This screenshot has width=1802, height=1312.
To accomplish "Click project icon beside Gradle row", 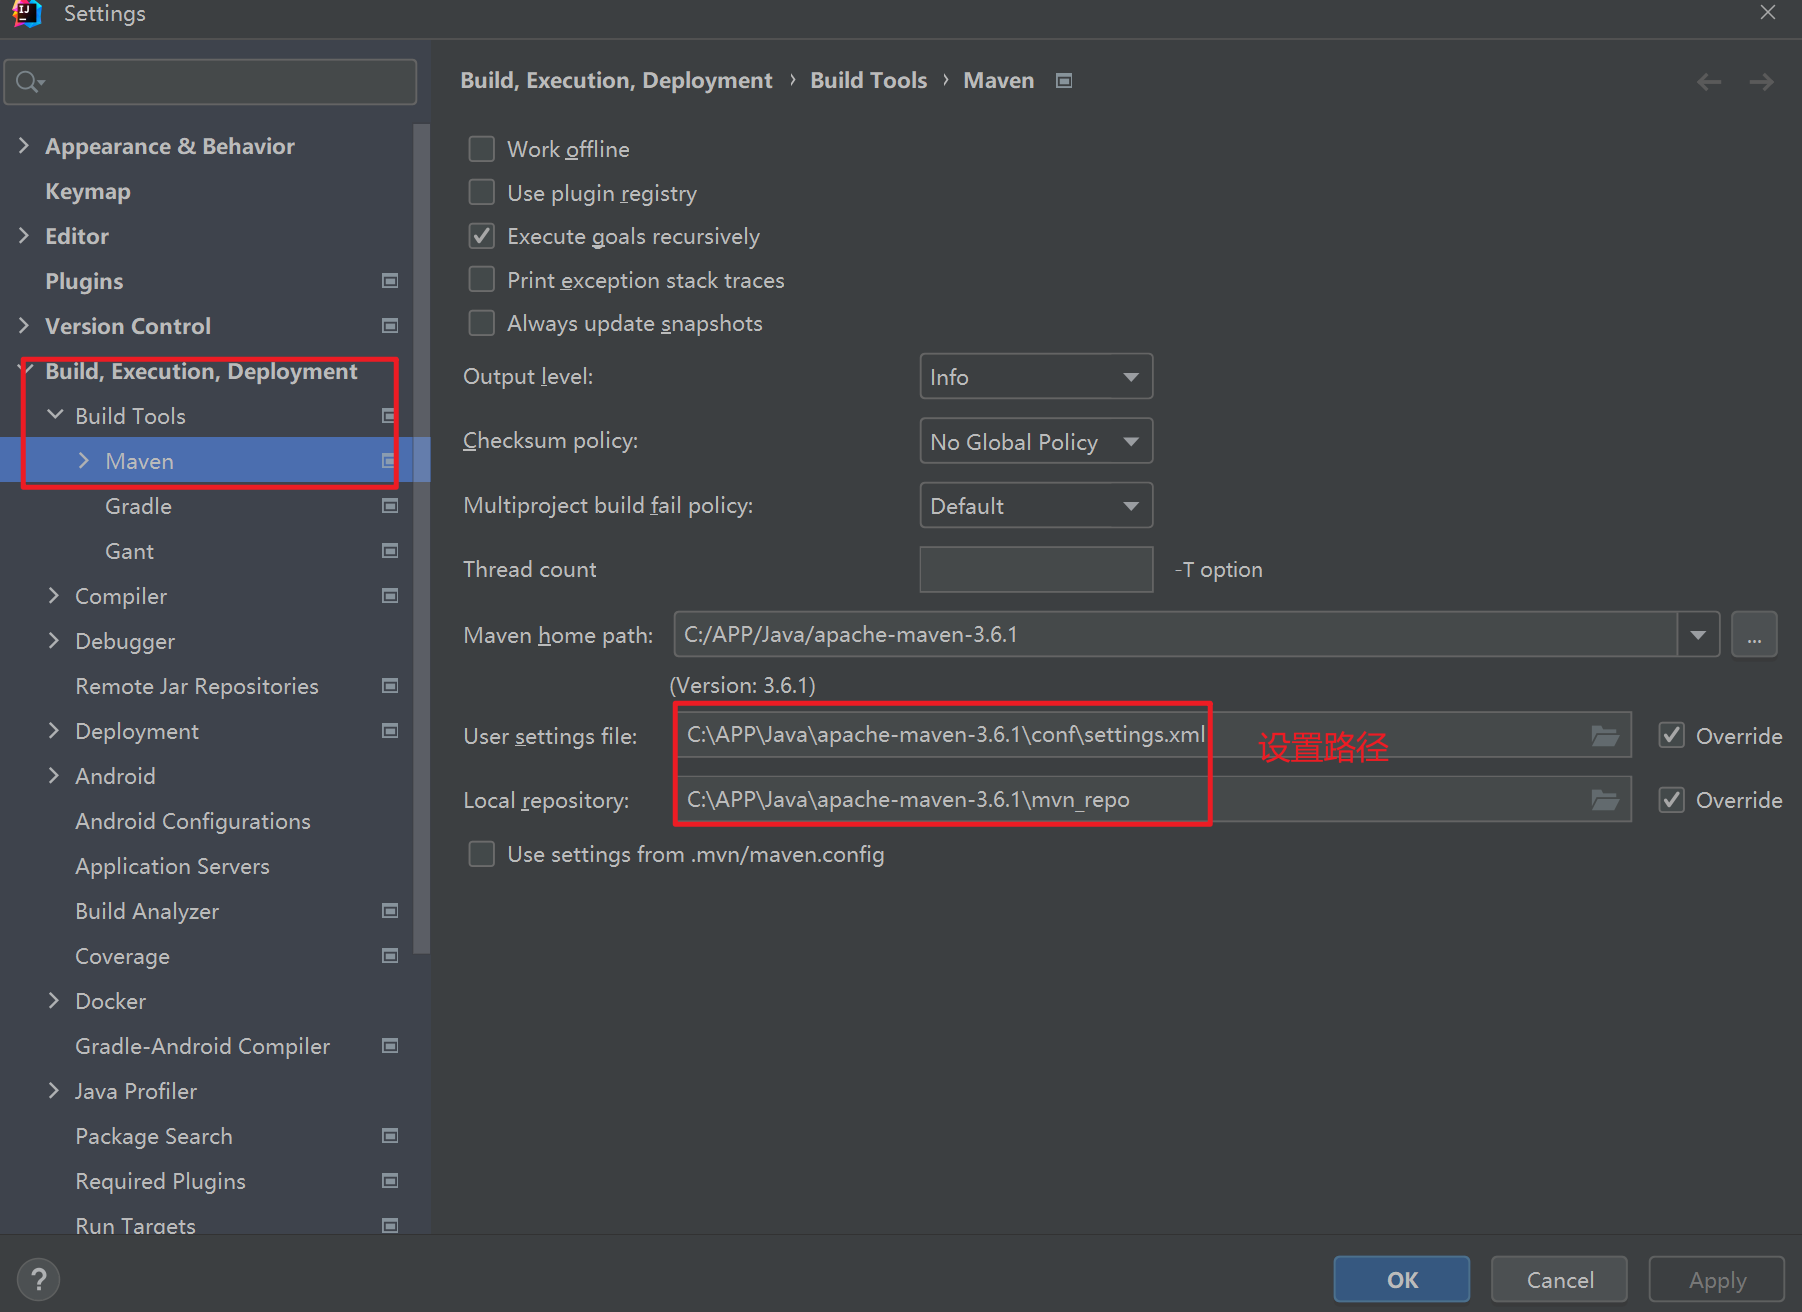I will pyautogui.click(x=390, y=506).
